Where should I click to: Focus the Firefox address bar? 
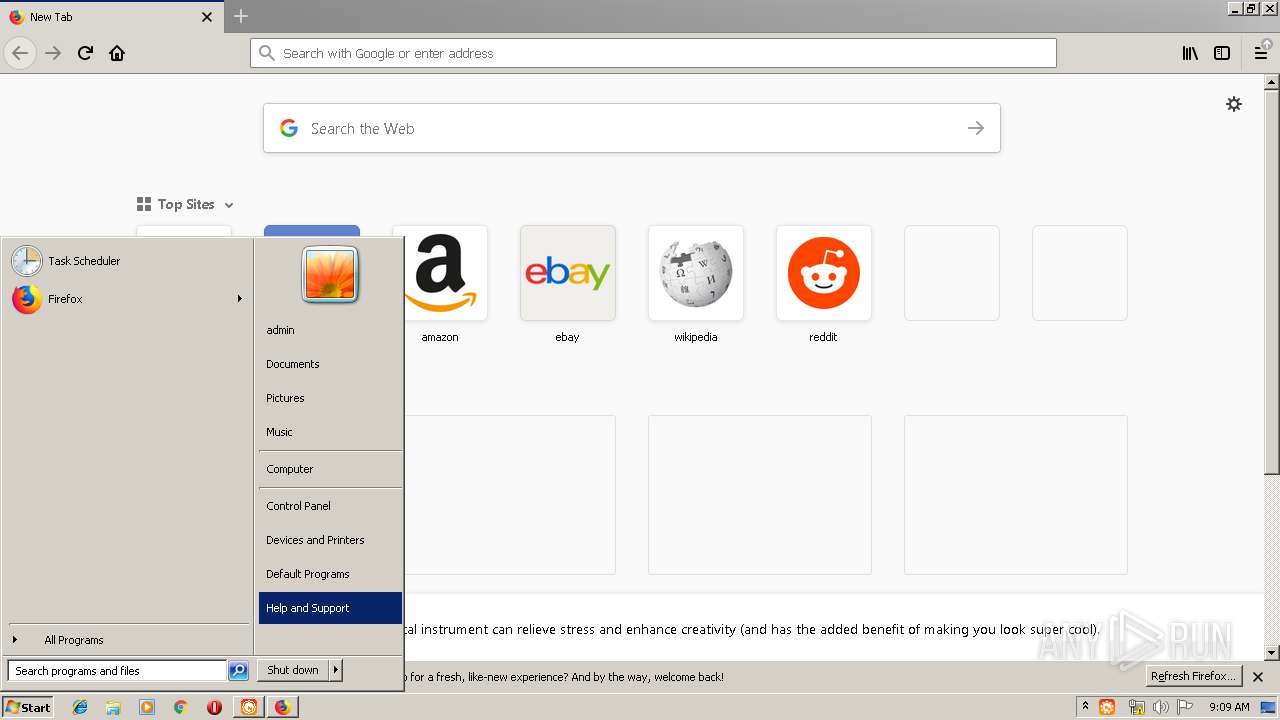tap(653, 53)
